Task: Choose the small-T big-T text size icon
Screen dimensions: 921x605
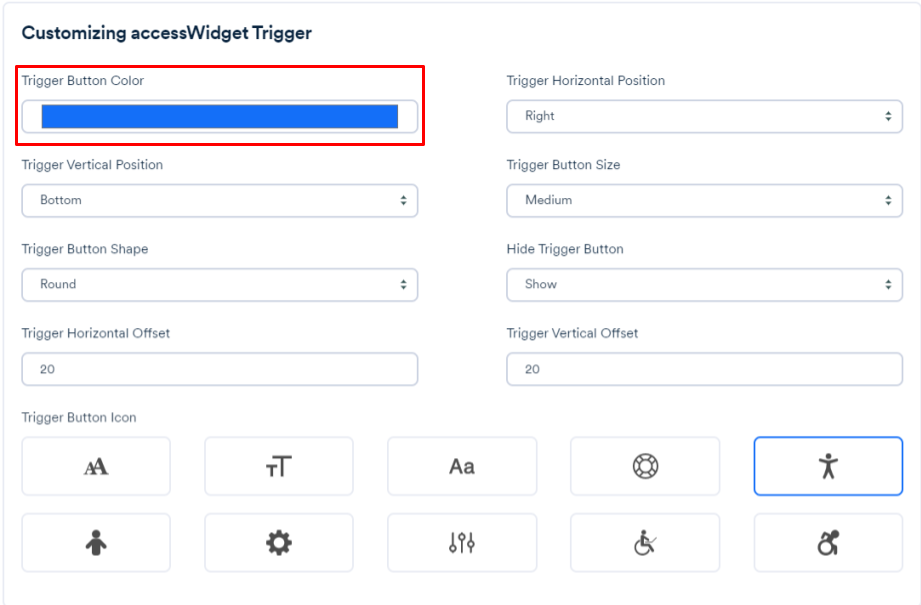Action: tap(279, 466)
